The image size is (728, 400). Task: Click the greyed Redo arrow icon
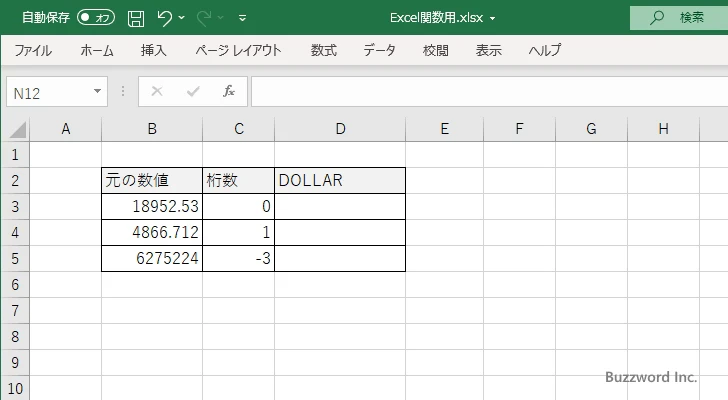tap(204, 18)
